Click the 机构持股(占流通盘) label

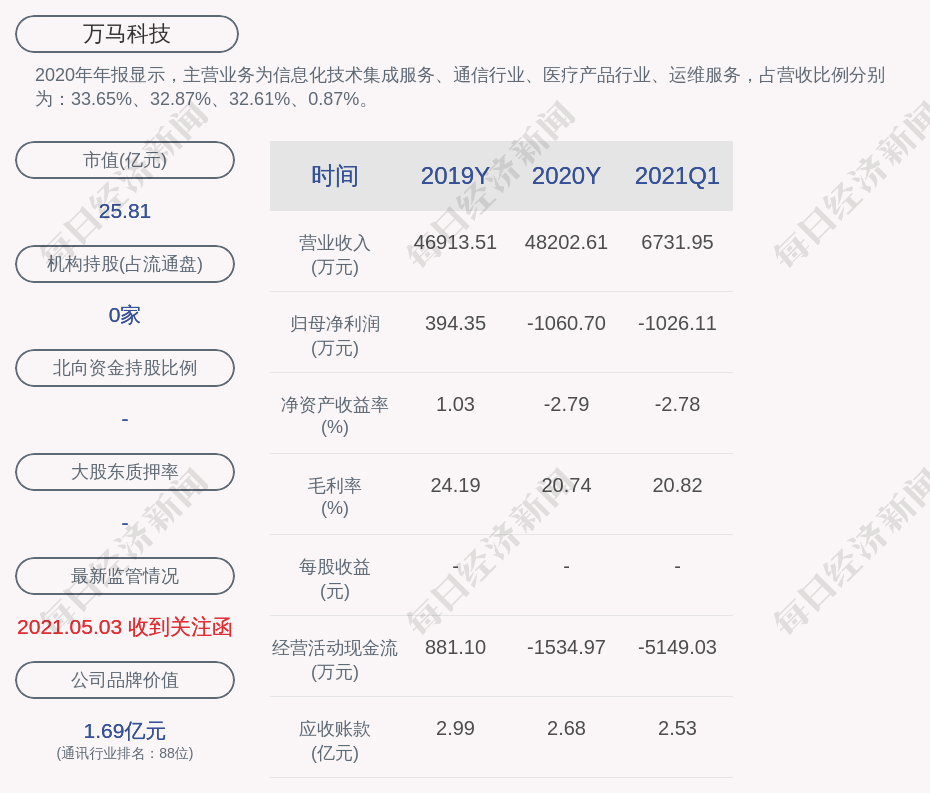click(124, 263)
